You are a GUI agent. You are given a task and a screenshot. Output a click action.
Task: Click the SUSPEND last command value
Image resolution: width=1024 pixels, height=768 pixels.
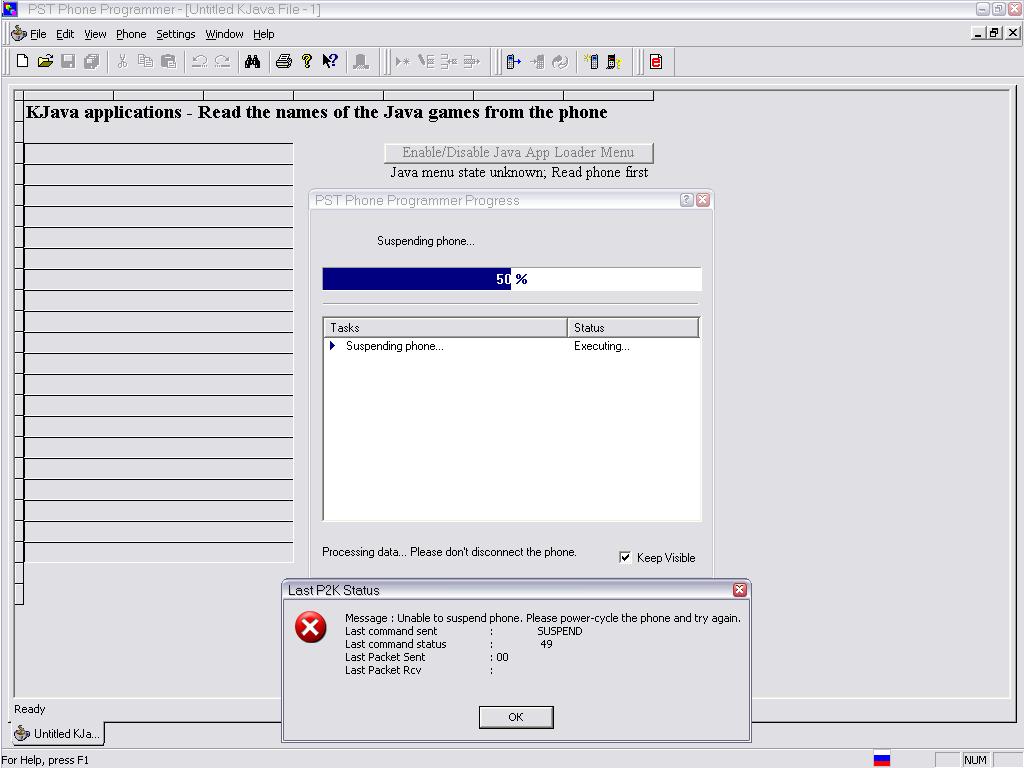[x=560, y=631]
